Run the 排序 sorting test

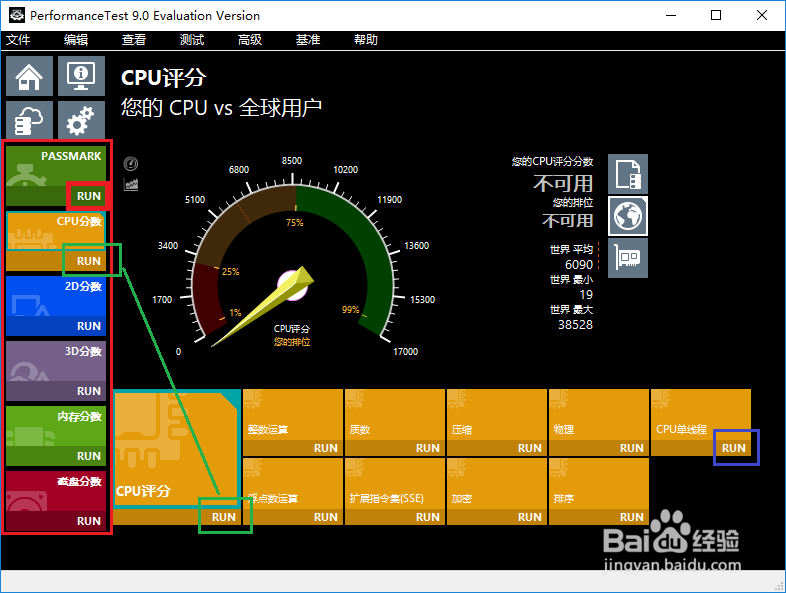coord(632,517)
